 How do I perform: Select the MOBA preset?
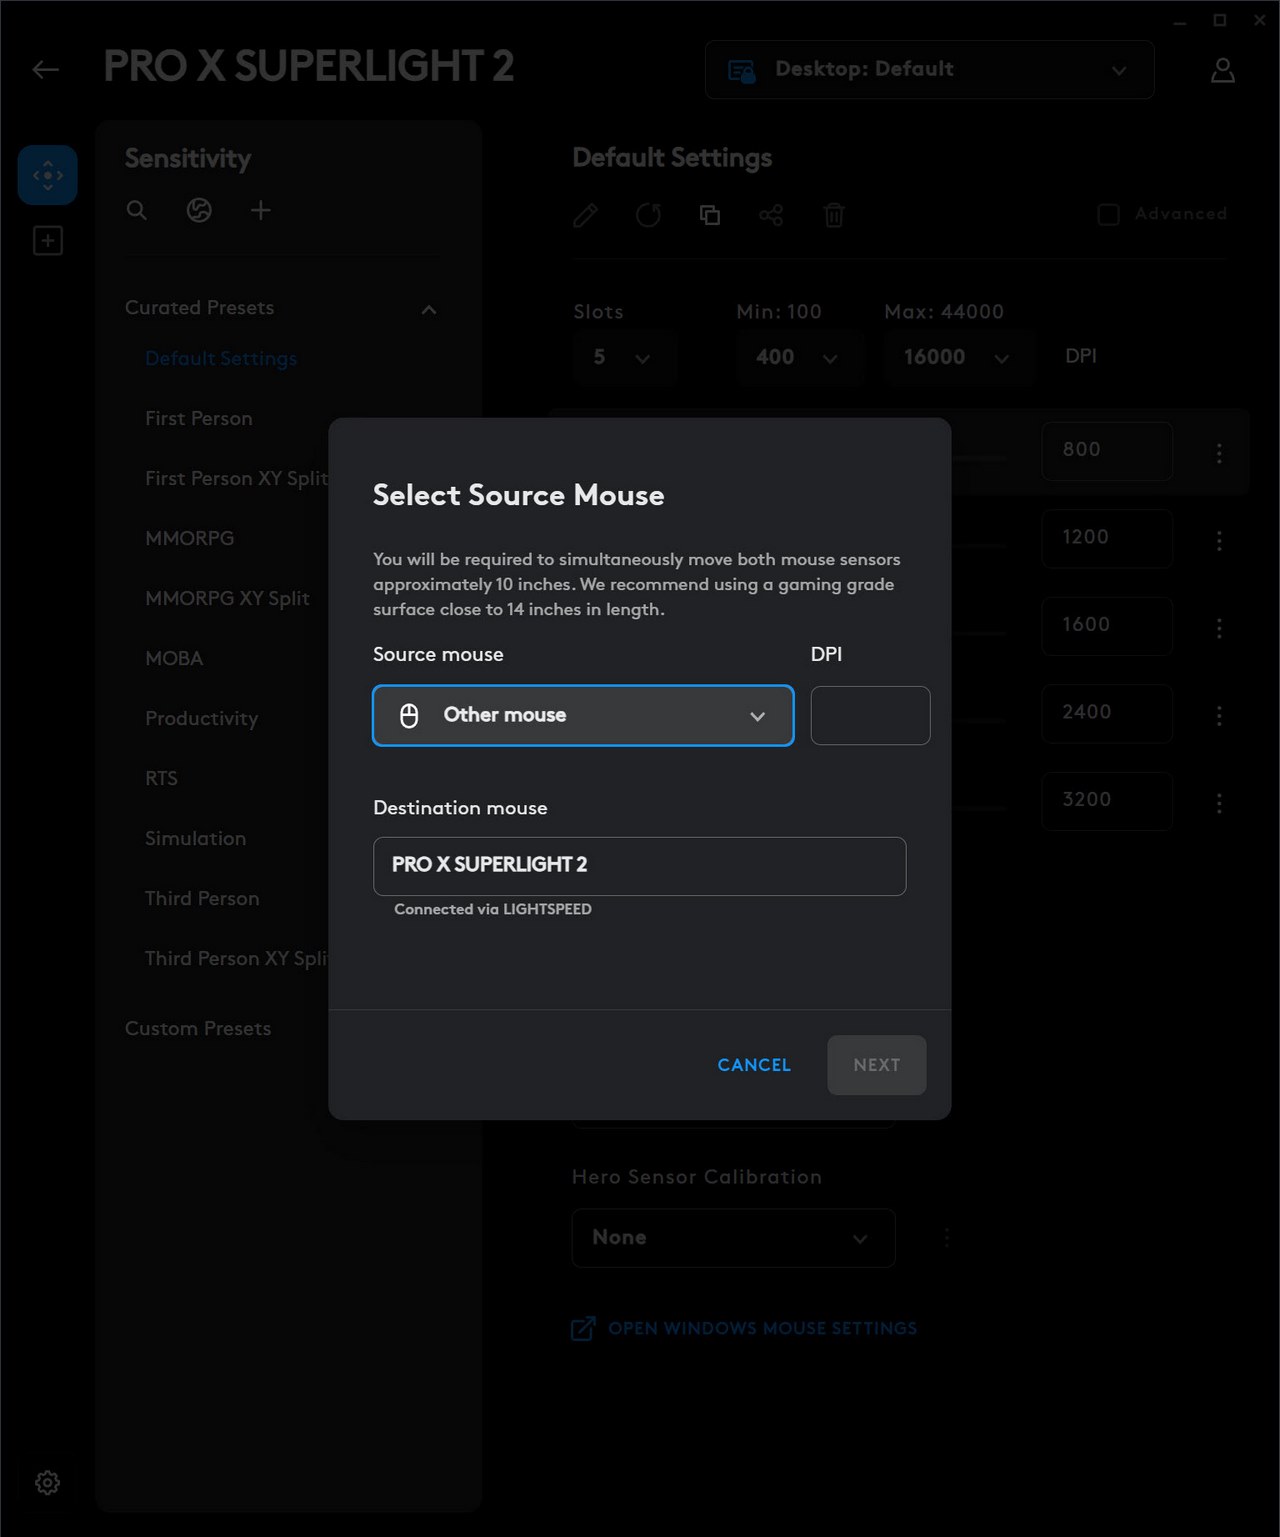(174, 658)
